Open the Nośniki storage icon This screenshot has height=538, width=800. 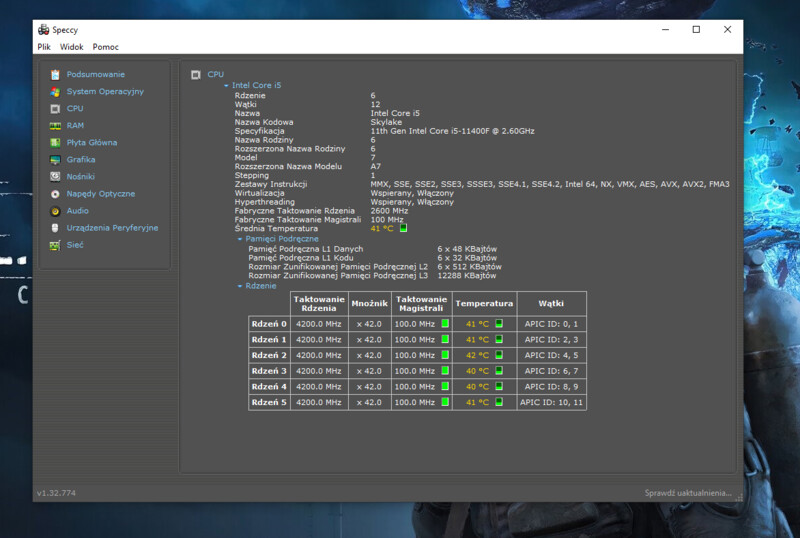56,177
